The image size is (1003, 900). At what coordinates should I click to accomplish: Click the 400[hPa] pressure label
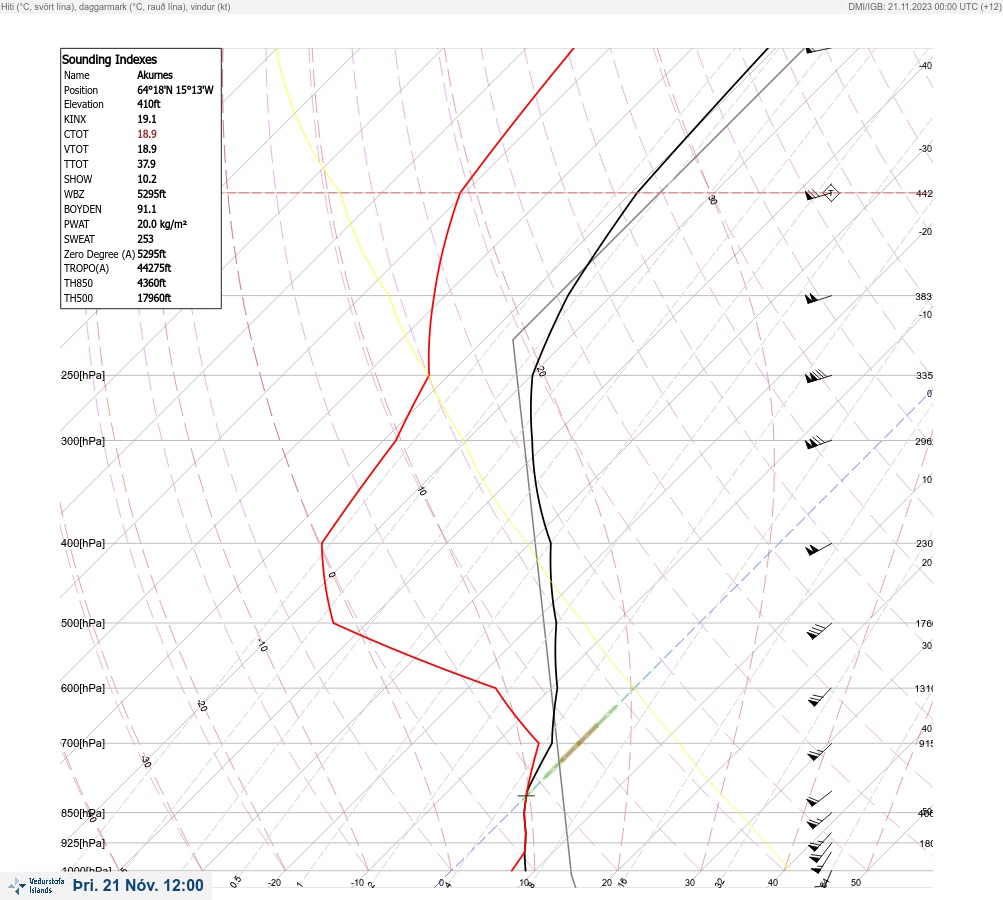pos(83,543)
